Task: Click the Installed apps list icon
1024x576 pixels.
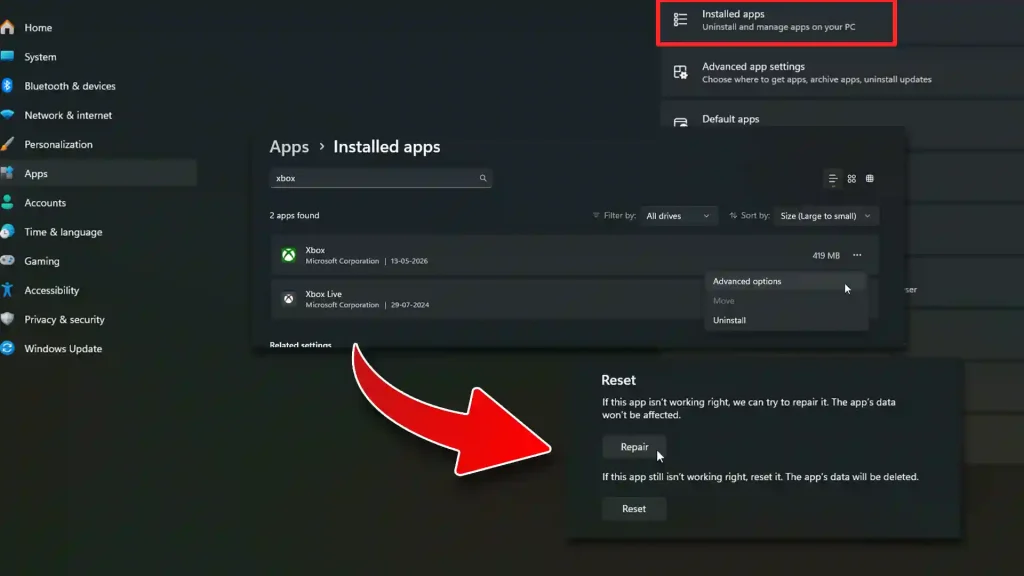Action: 680,20
